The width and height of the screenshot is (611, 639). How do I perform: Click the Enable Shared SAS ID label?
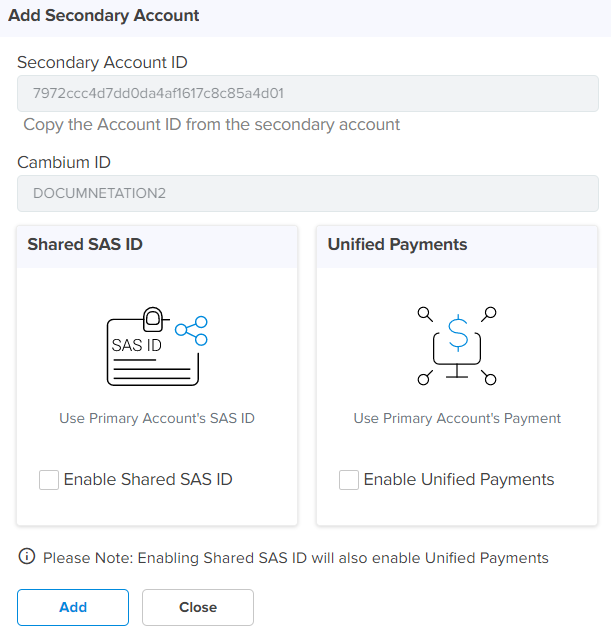tap(148, 480)
